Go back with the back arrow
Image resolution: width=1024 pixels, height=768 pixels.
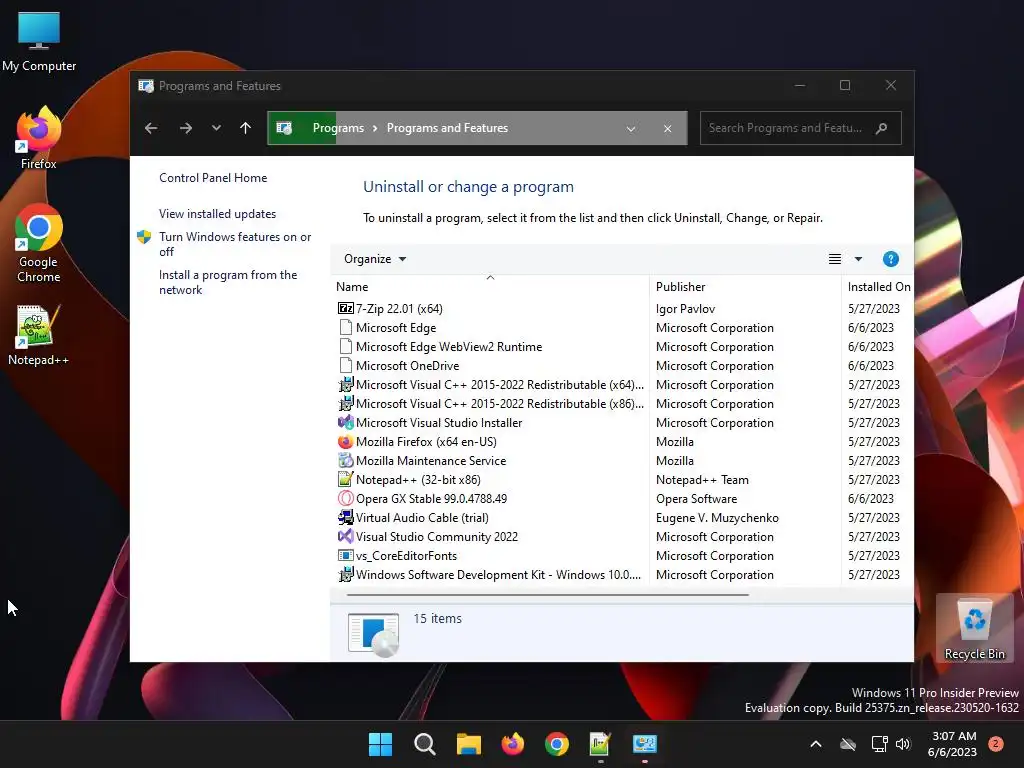[151, 128]
